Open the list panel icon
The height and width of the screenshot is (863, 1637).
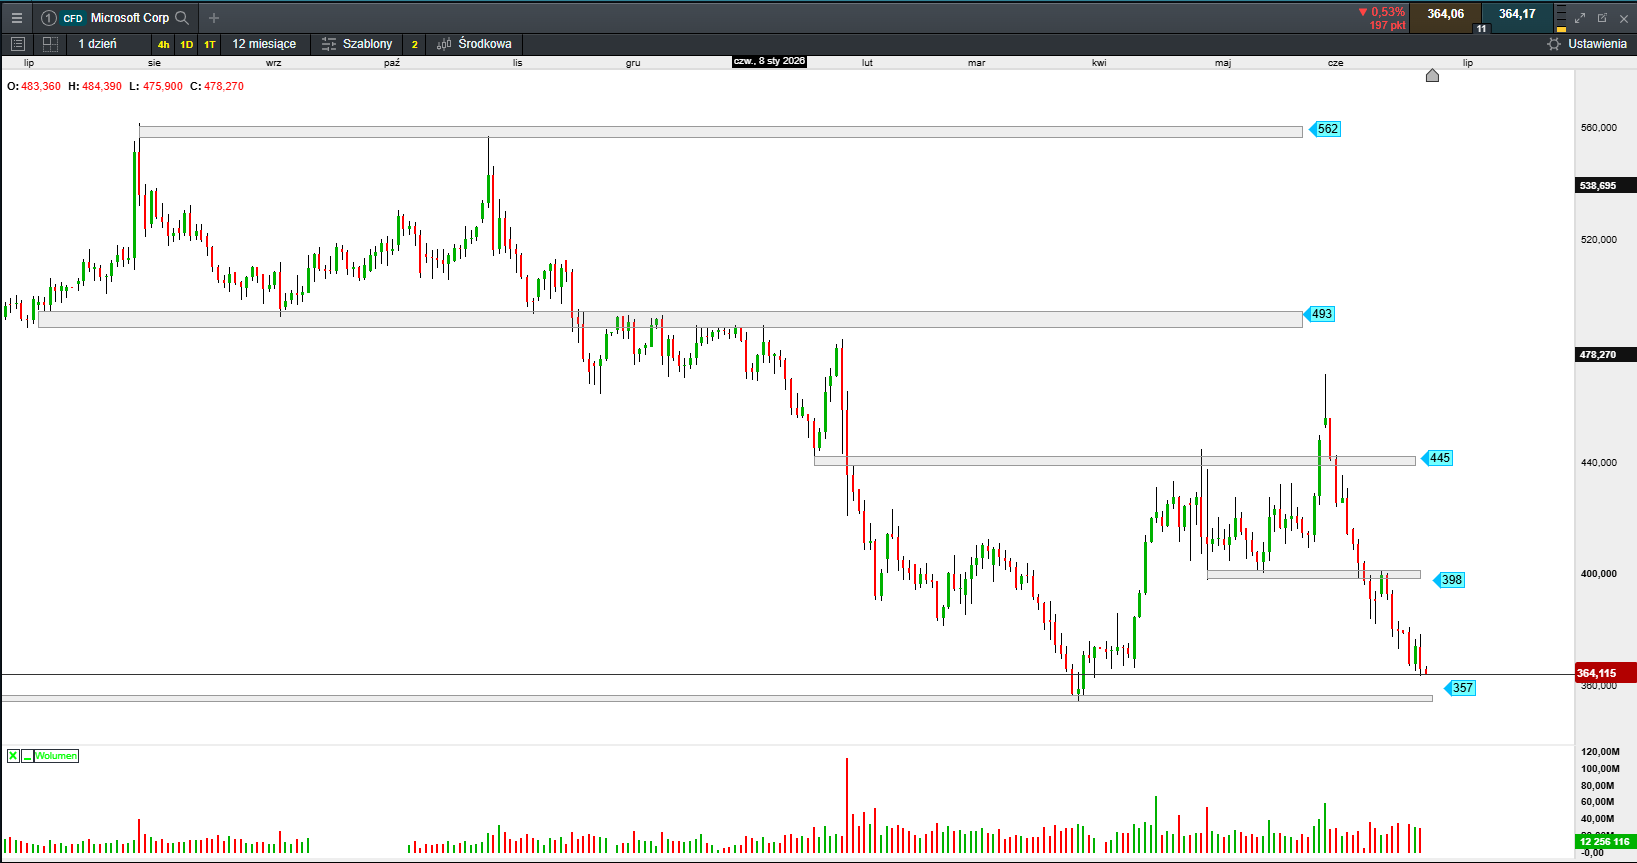click(x=17, y=44)
